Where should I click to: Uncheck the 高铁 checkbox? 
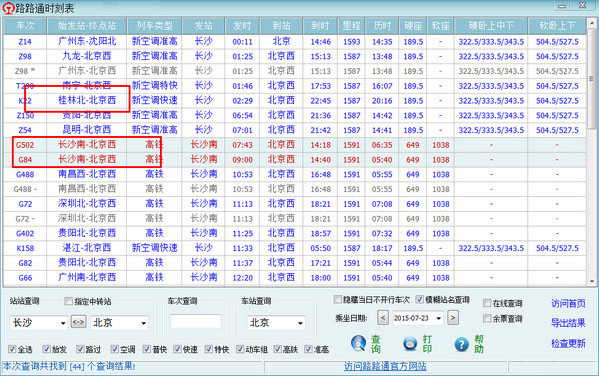(x=277, y=349)
